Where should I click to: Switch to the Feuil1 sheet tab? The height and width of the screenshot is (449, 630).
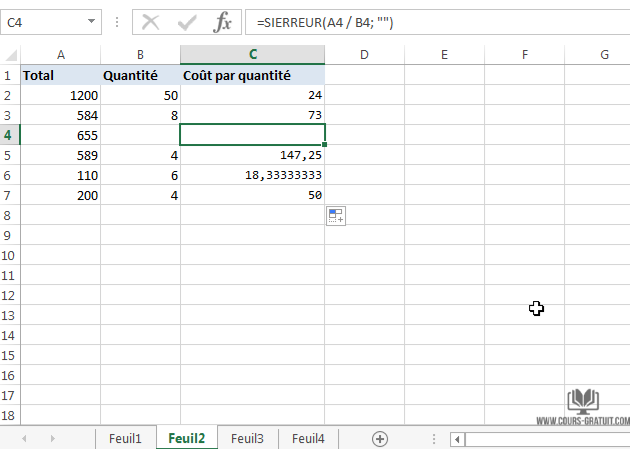pyautogui.click(x=125, y=438)
